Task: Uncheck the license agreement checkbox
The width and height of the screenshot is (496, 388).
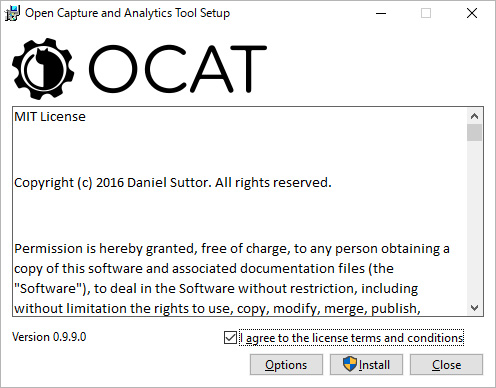Action: [230, 338]
